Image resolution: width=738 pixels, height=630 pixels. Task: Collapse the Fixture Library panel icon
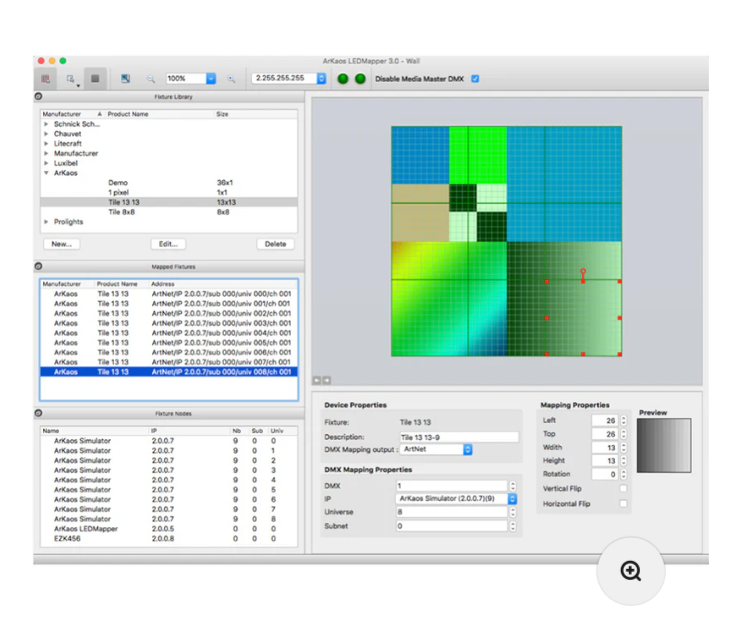(39, 97)
